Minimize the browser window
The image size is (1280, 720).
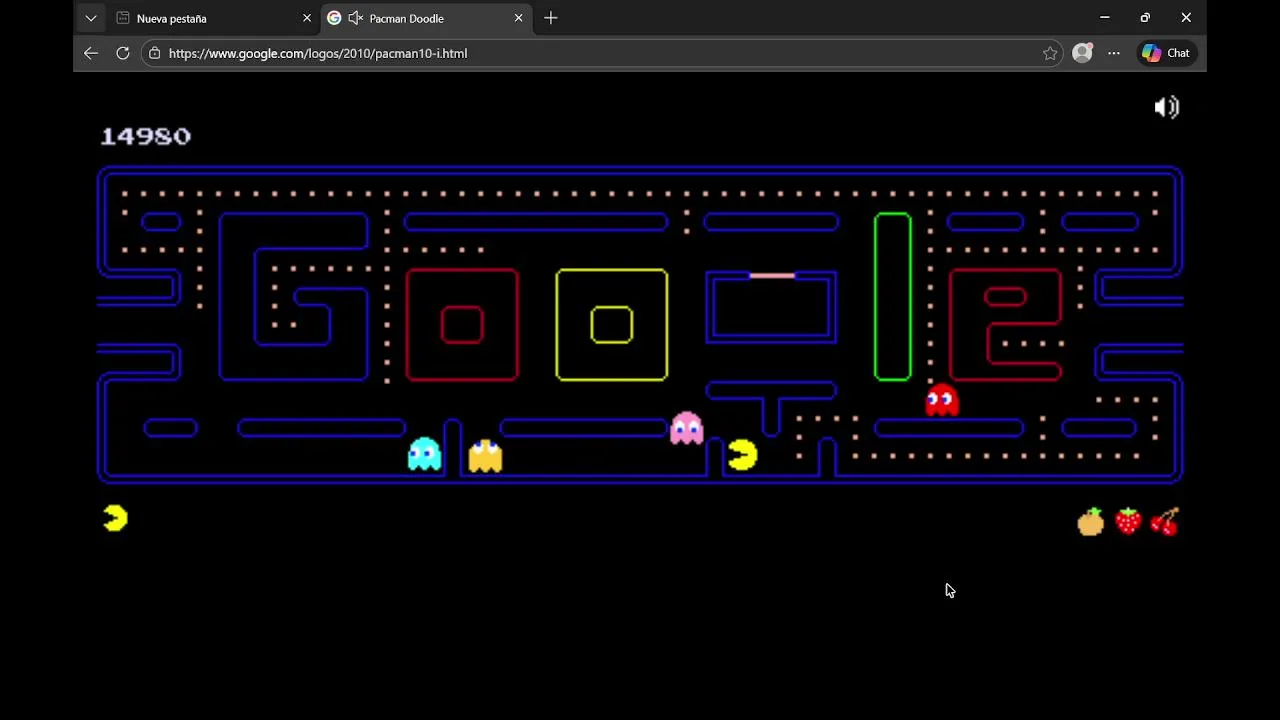pyautogui.click(x=1105, y=18)
